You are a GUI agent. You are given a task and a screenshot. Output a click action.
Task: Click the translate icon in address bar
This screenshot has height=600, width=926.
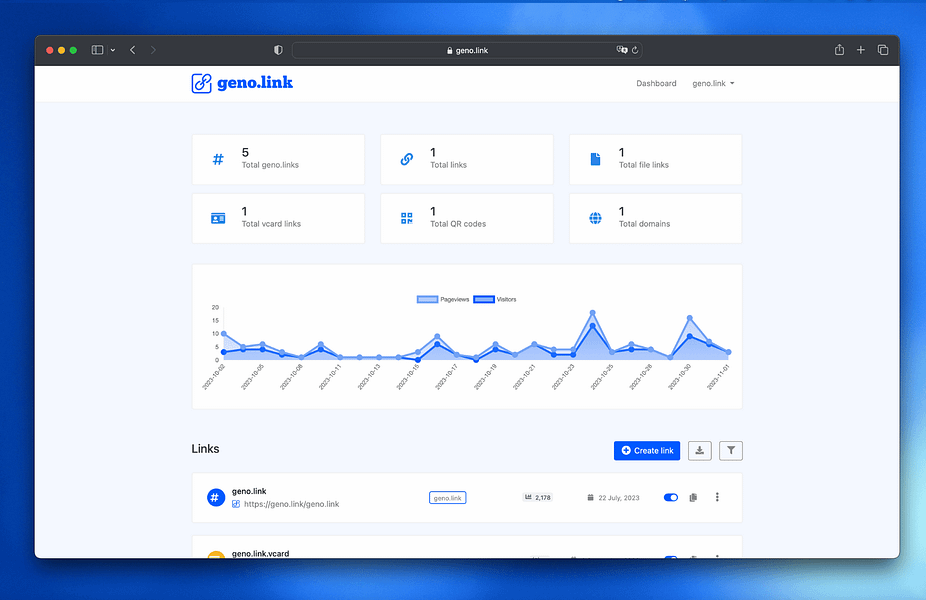click(622, 50)
